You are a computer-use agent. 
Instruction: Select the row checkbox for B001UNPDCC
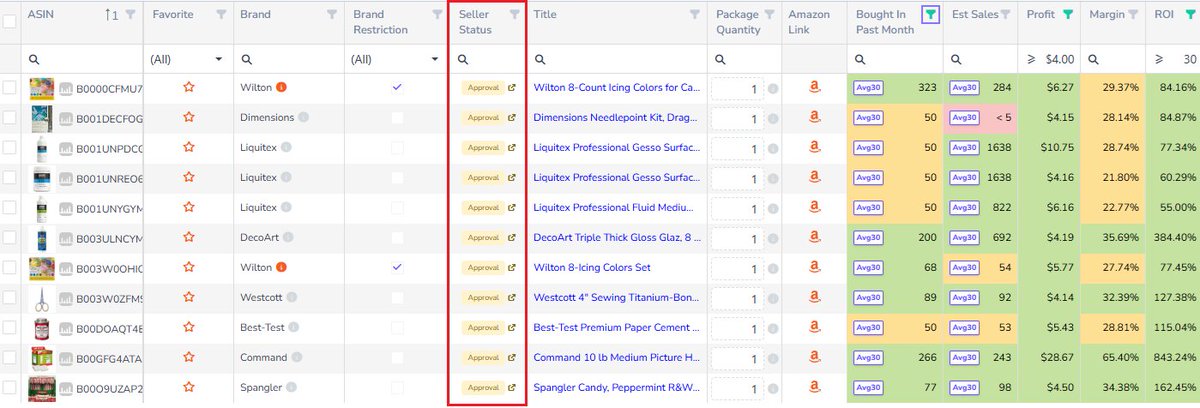9,148
